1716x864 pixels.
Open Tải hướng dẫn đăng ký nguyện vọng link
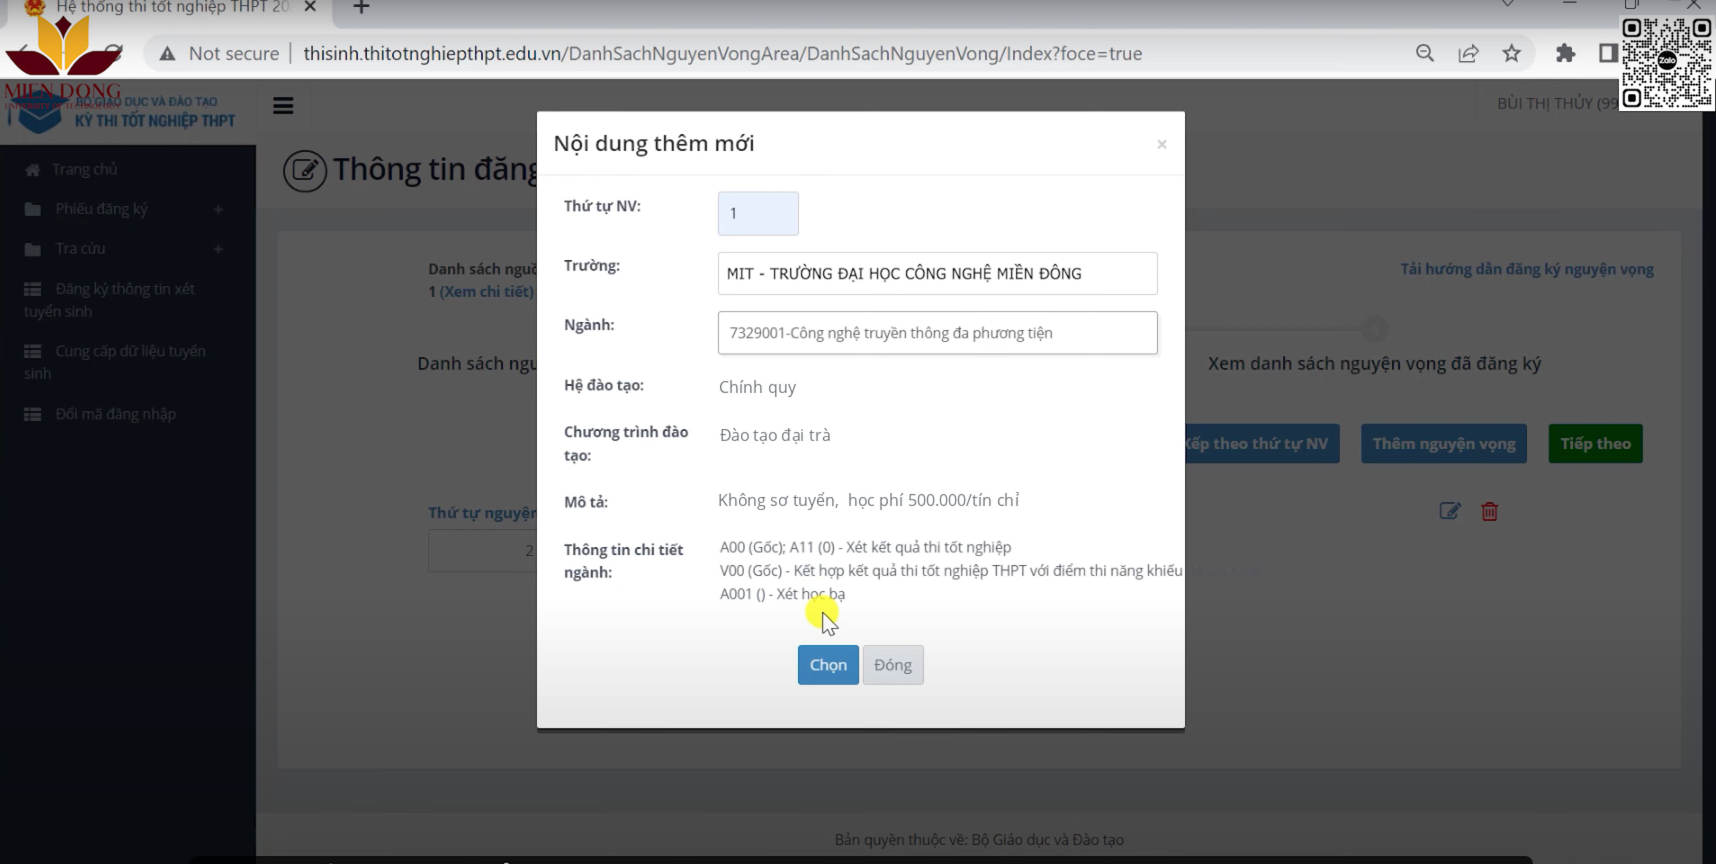pyautogui.click(x=1526, y=269)
